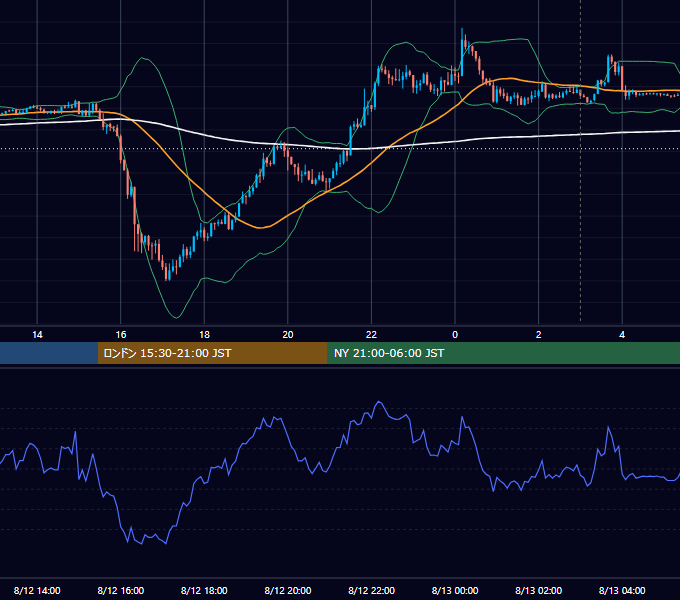Click the 8/13 04:00 indicator axis label
Viewport: 680px width, 600px height.
pos(622,590)
